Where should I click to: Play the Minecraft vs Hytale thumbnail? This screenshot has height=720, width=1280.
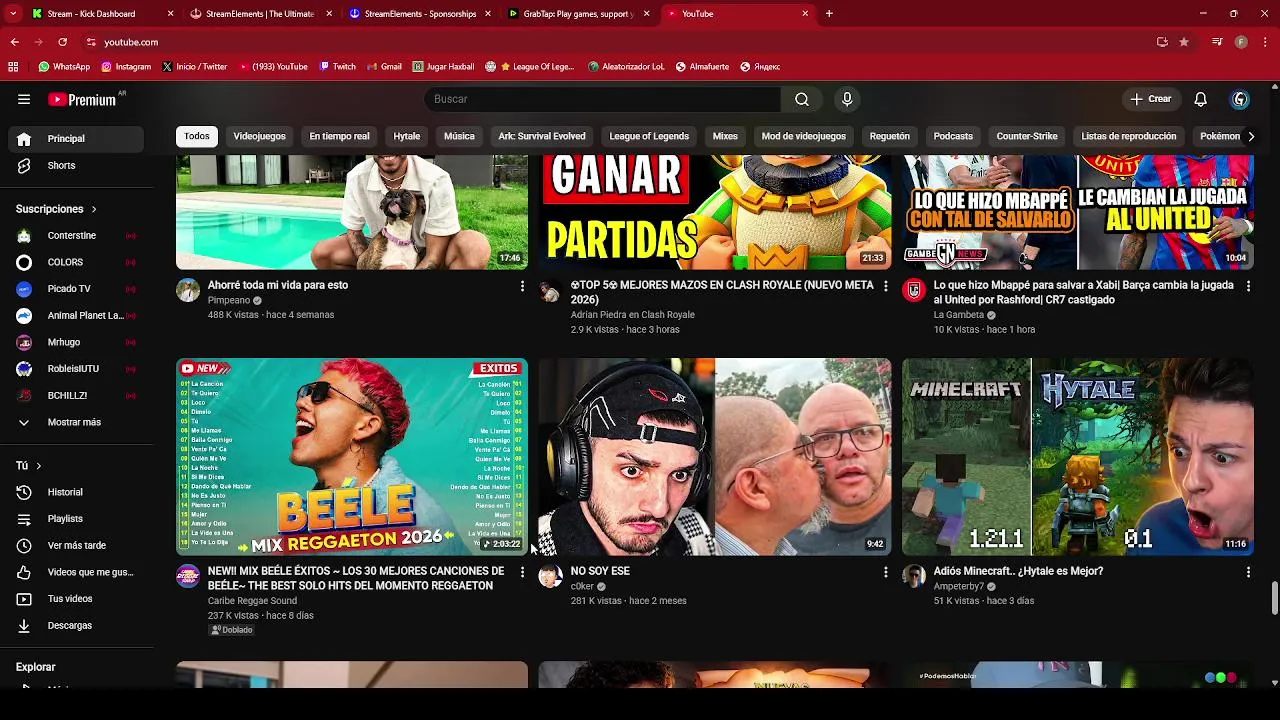click(x=1078, y=456)
